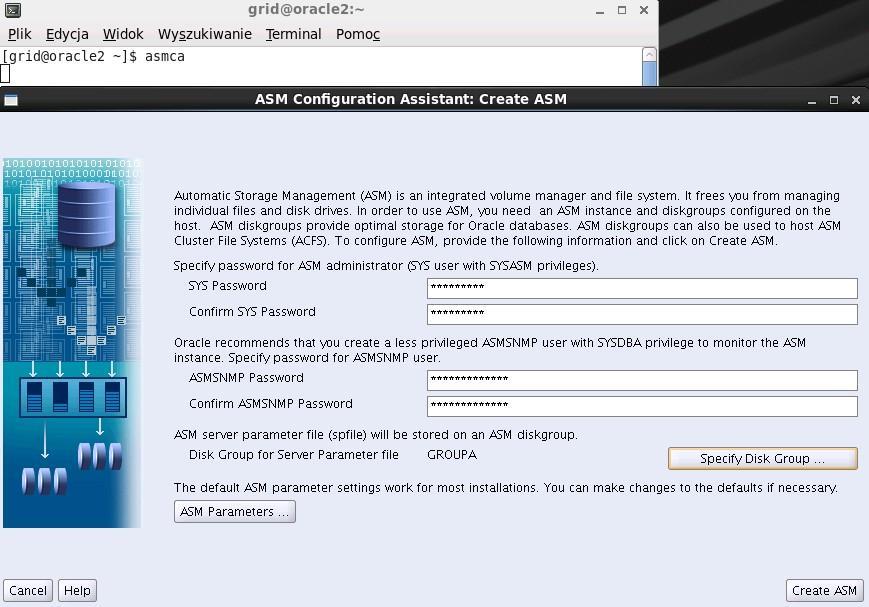Click the terminal window vertical scrollbar
The height and width of the screenshot is (607, 869).
pos(649,67)
